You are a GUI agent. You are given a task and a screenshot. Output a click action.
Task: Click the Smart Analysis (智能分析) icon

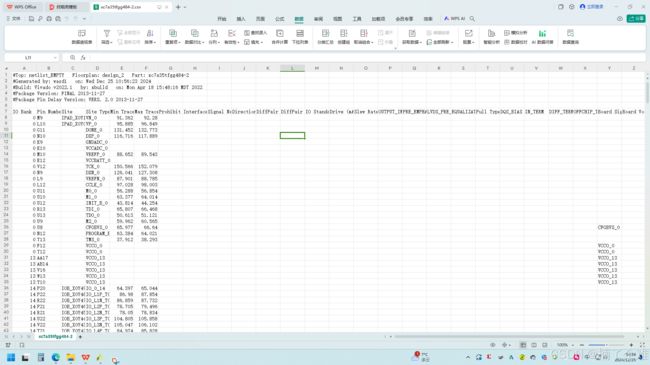[x=491, y=34]
